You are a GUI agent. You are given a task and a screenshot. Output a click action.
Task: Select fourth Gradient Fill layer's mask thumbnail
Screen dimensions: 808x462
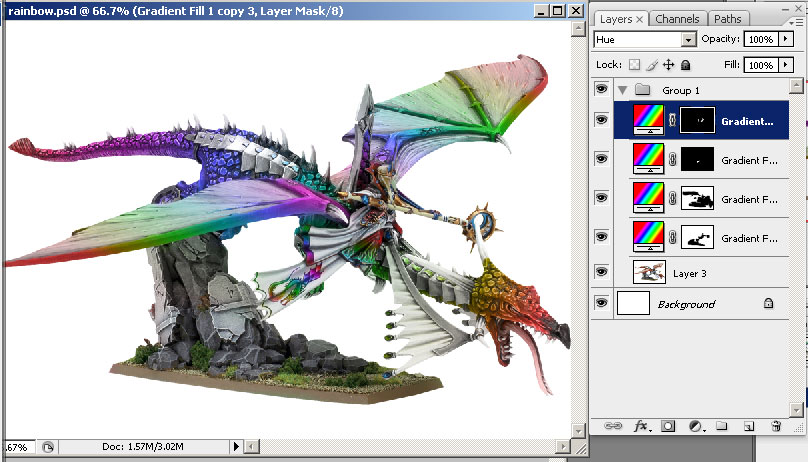(x=698, y=237)
